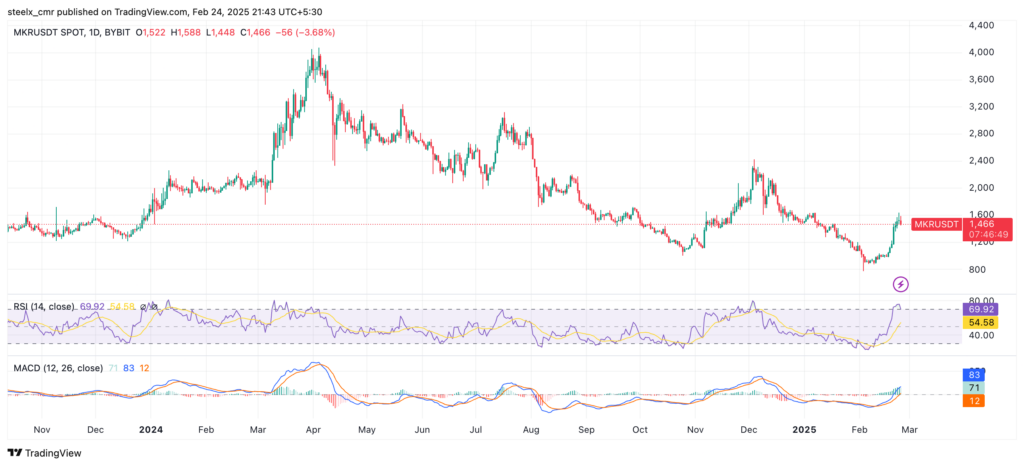The height and width of the screenshot is (466, 1024).
Task: Click the 1,600 price axis label
Action: tap(982, 214)
